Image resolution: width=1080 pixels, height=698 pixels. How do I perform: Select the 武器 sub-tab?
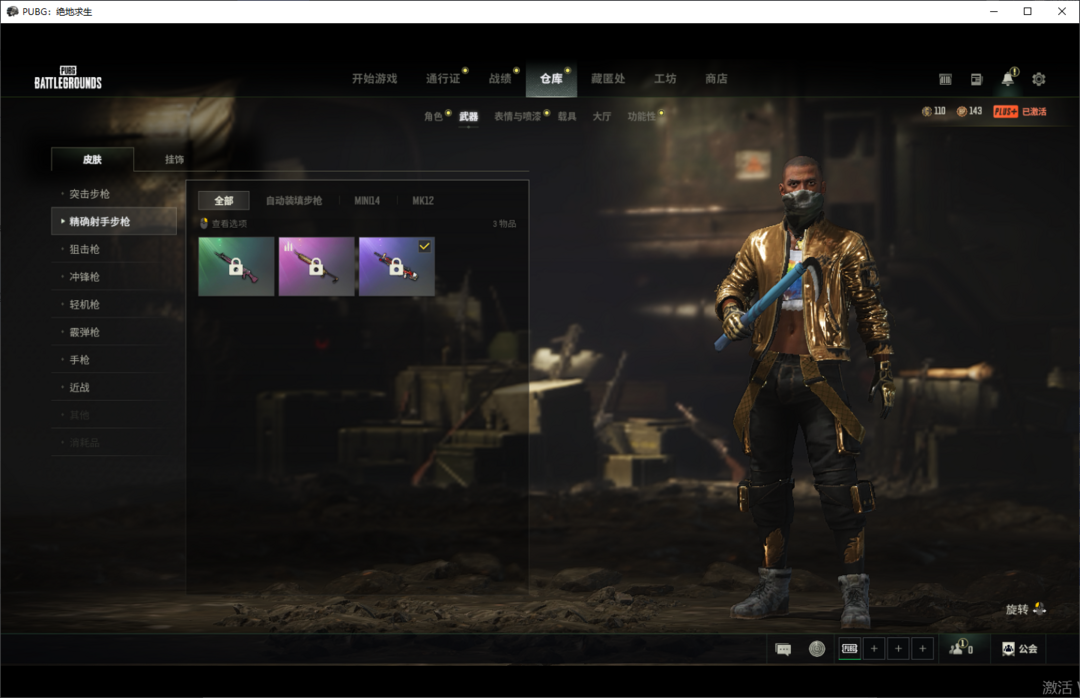[468, 116]
